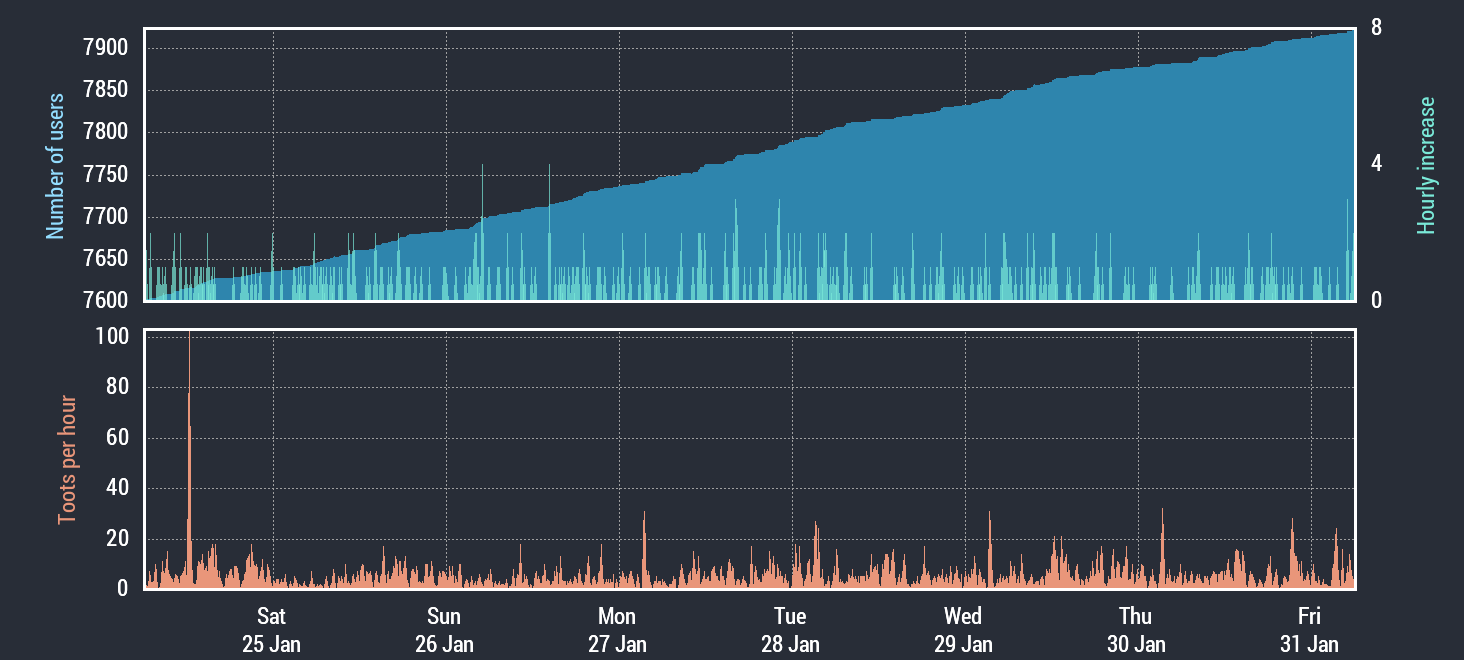Screen dimensions: 1464x660
Task: Click the 60 tick on toots axis
Action: click(x=119, y=438)
